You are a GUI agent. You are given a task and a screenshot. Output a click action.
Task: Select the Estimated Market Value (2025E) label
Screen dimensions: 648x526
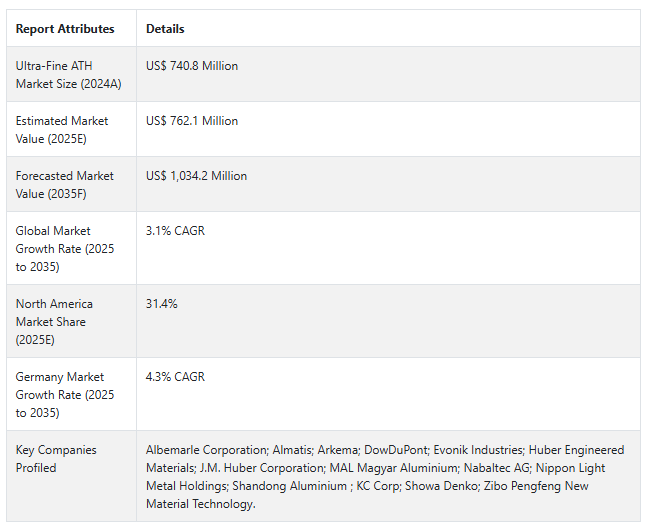(x=62, y=130)
